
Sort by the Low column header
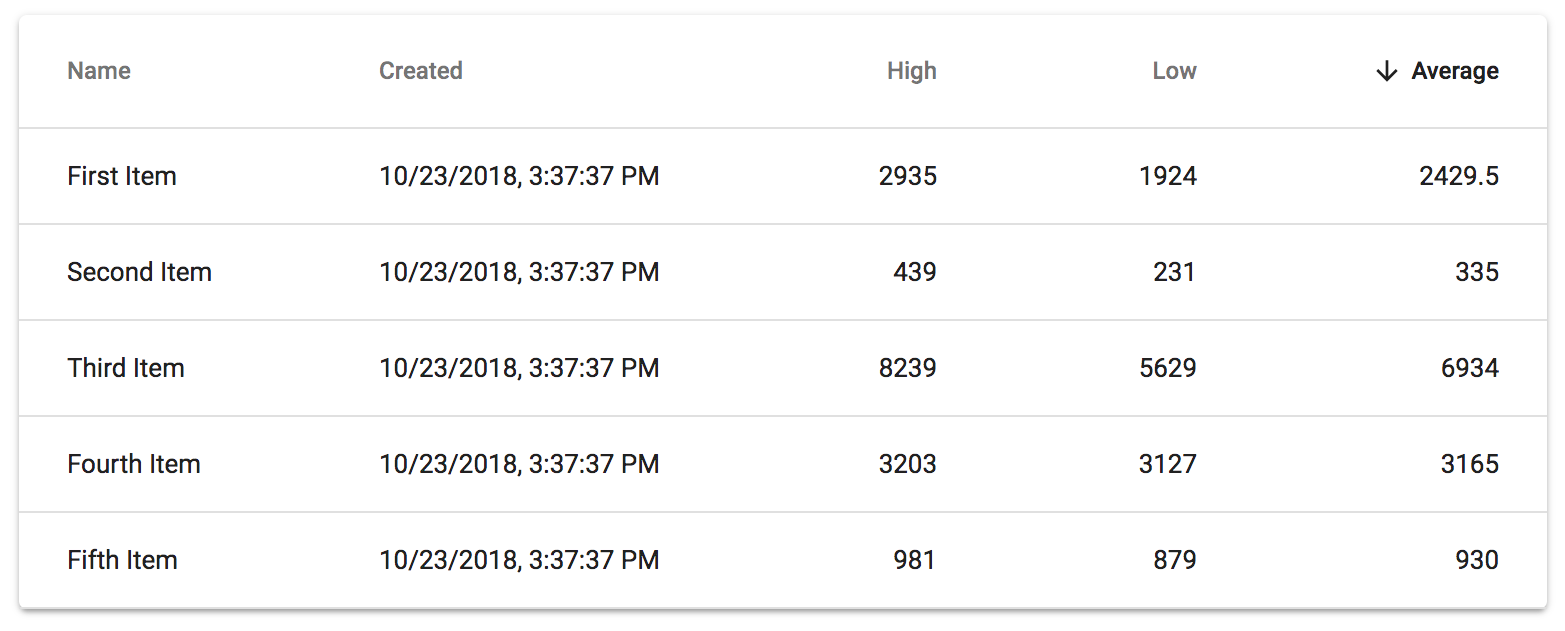[x=1174, y=71]
